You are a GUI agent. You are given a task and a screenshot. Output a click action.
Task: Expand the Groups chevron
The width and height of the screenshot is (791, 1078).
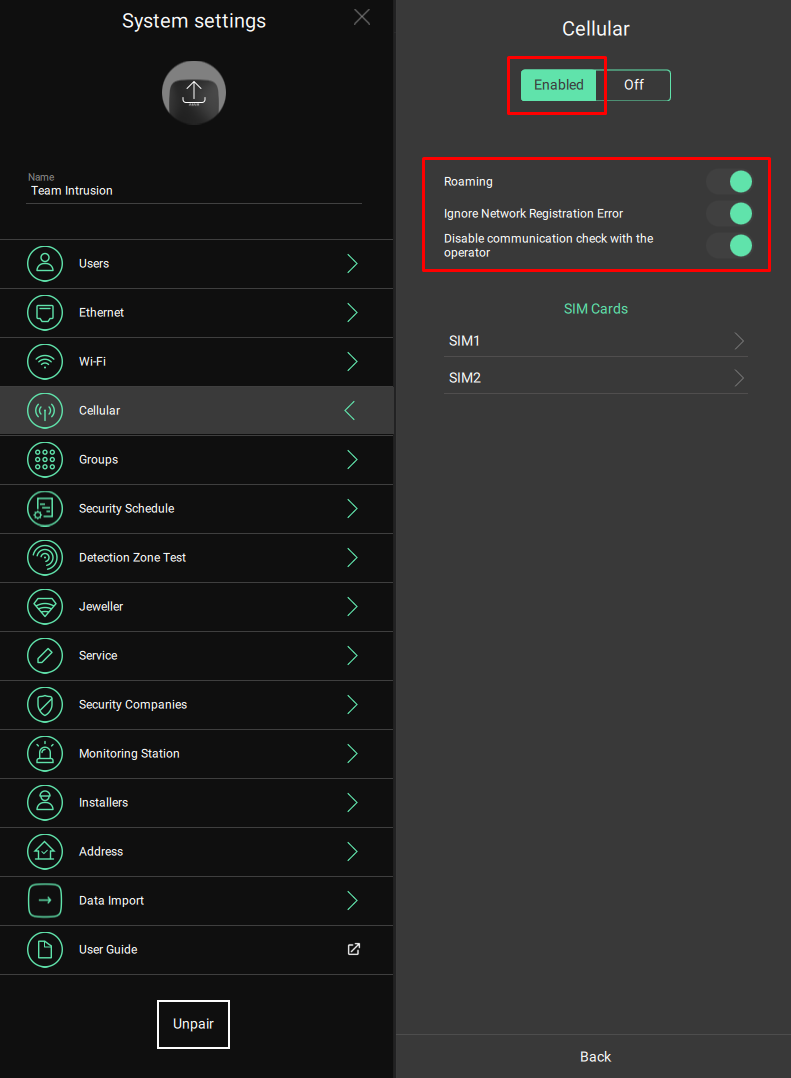pyautogui.click(x=352, y=459)
